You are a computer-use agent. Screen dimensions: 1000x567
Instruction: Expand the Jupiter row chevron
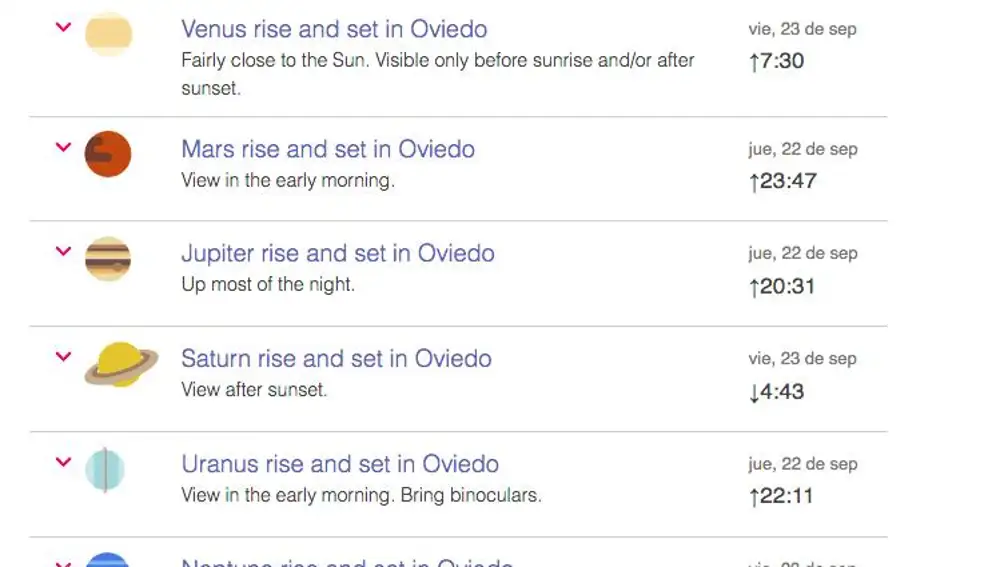point(63,251)
